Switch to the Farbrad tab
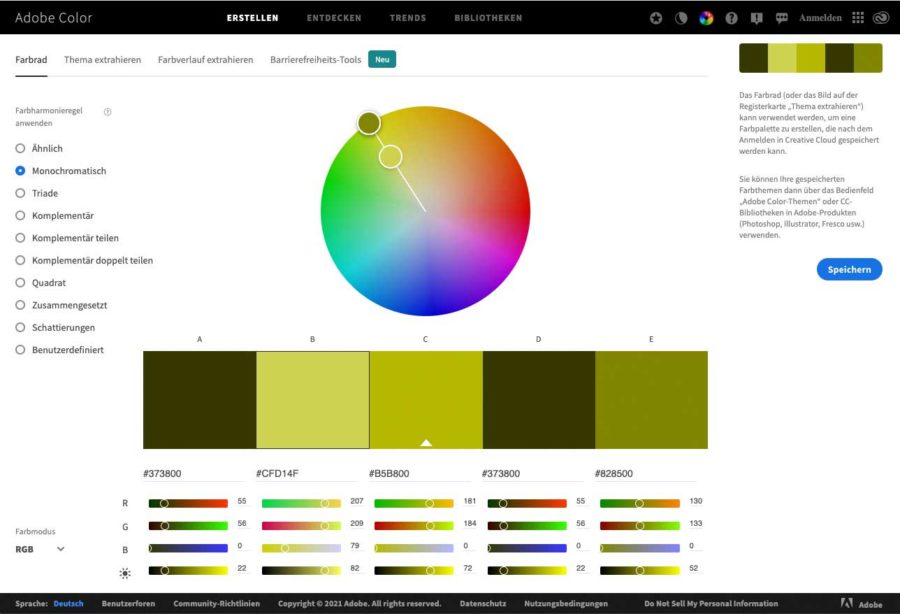Viewport: 900px width, 614px height. point(31,60)
